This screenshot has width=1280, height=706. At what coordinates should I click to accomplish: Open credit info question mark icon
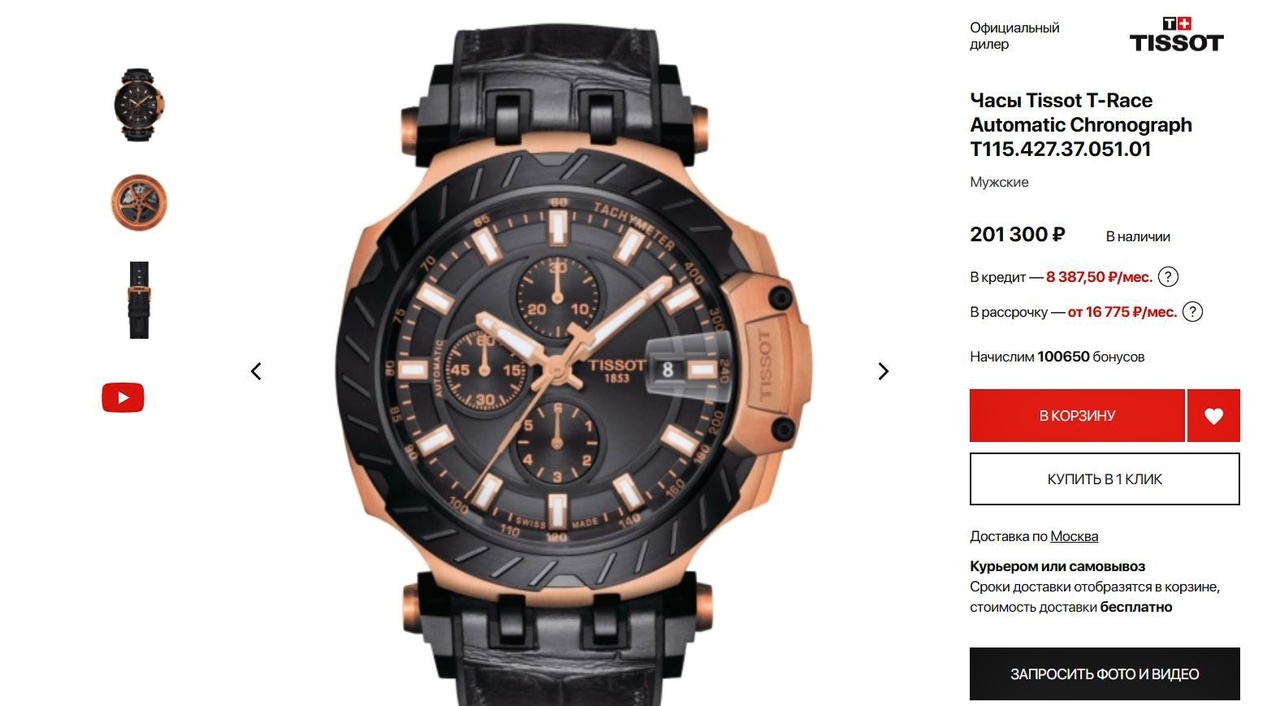coord(1168,277)
